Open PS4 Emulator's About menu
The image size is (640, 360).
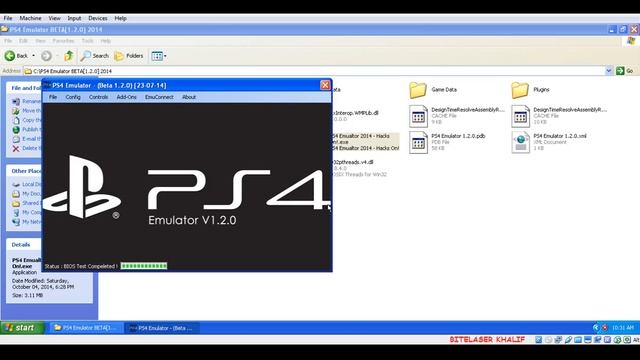point(189,97)
